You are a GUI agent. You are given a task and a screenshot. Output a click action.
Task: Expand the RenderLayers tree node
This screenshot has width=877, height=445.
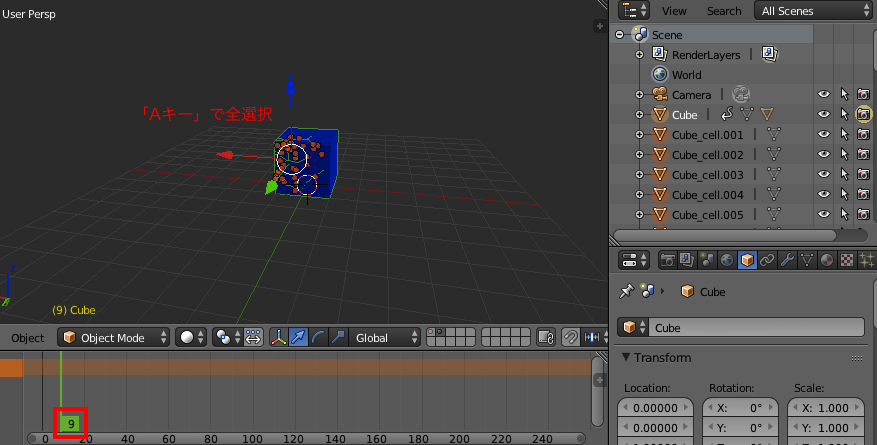[639, 54]
